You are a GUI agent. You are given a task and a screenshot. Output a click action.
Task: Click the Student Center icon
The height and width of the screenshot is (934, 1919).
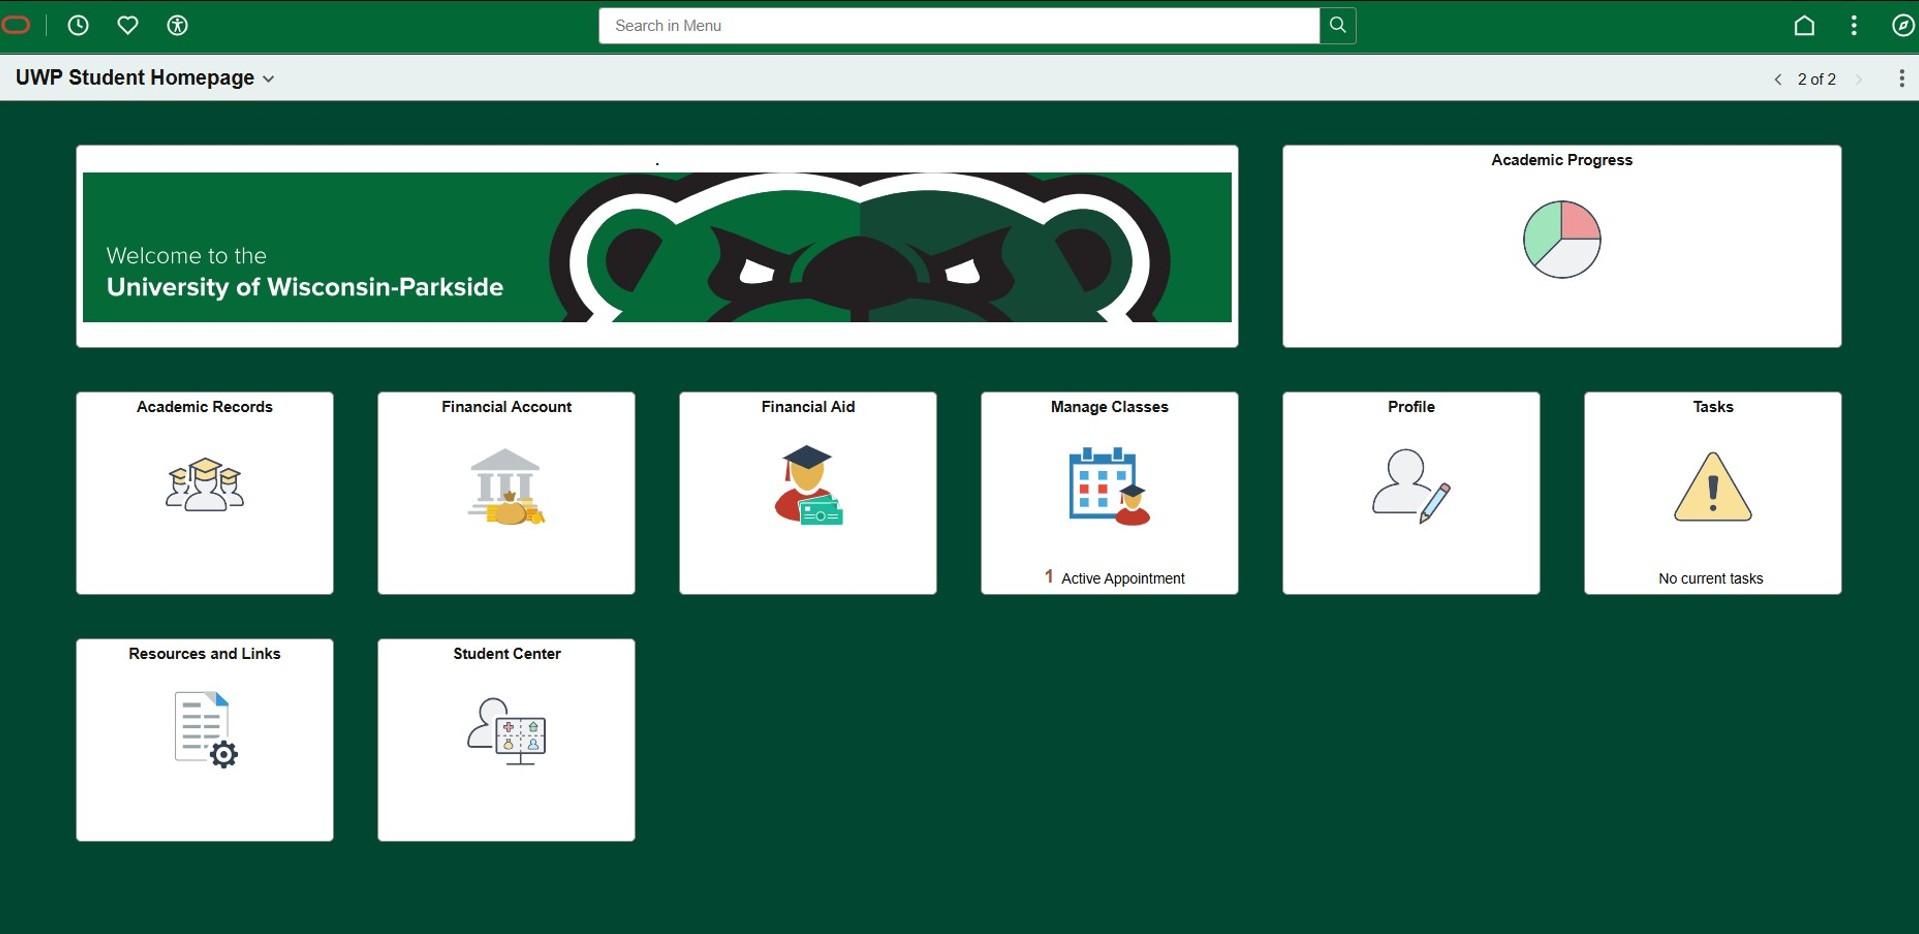507,732
